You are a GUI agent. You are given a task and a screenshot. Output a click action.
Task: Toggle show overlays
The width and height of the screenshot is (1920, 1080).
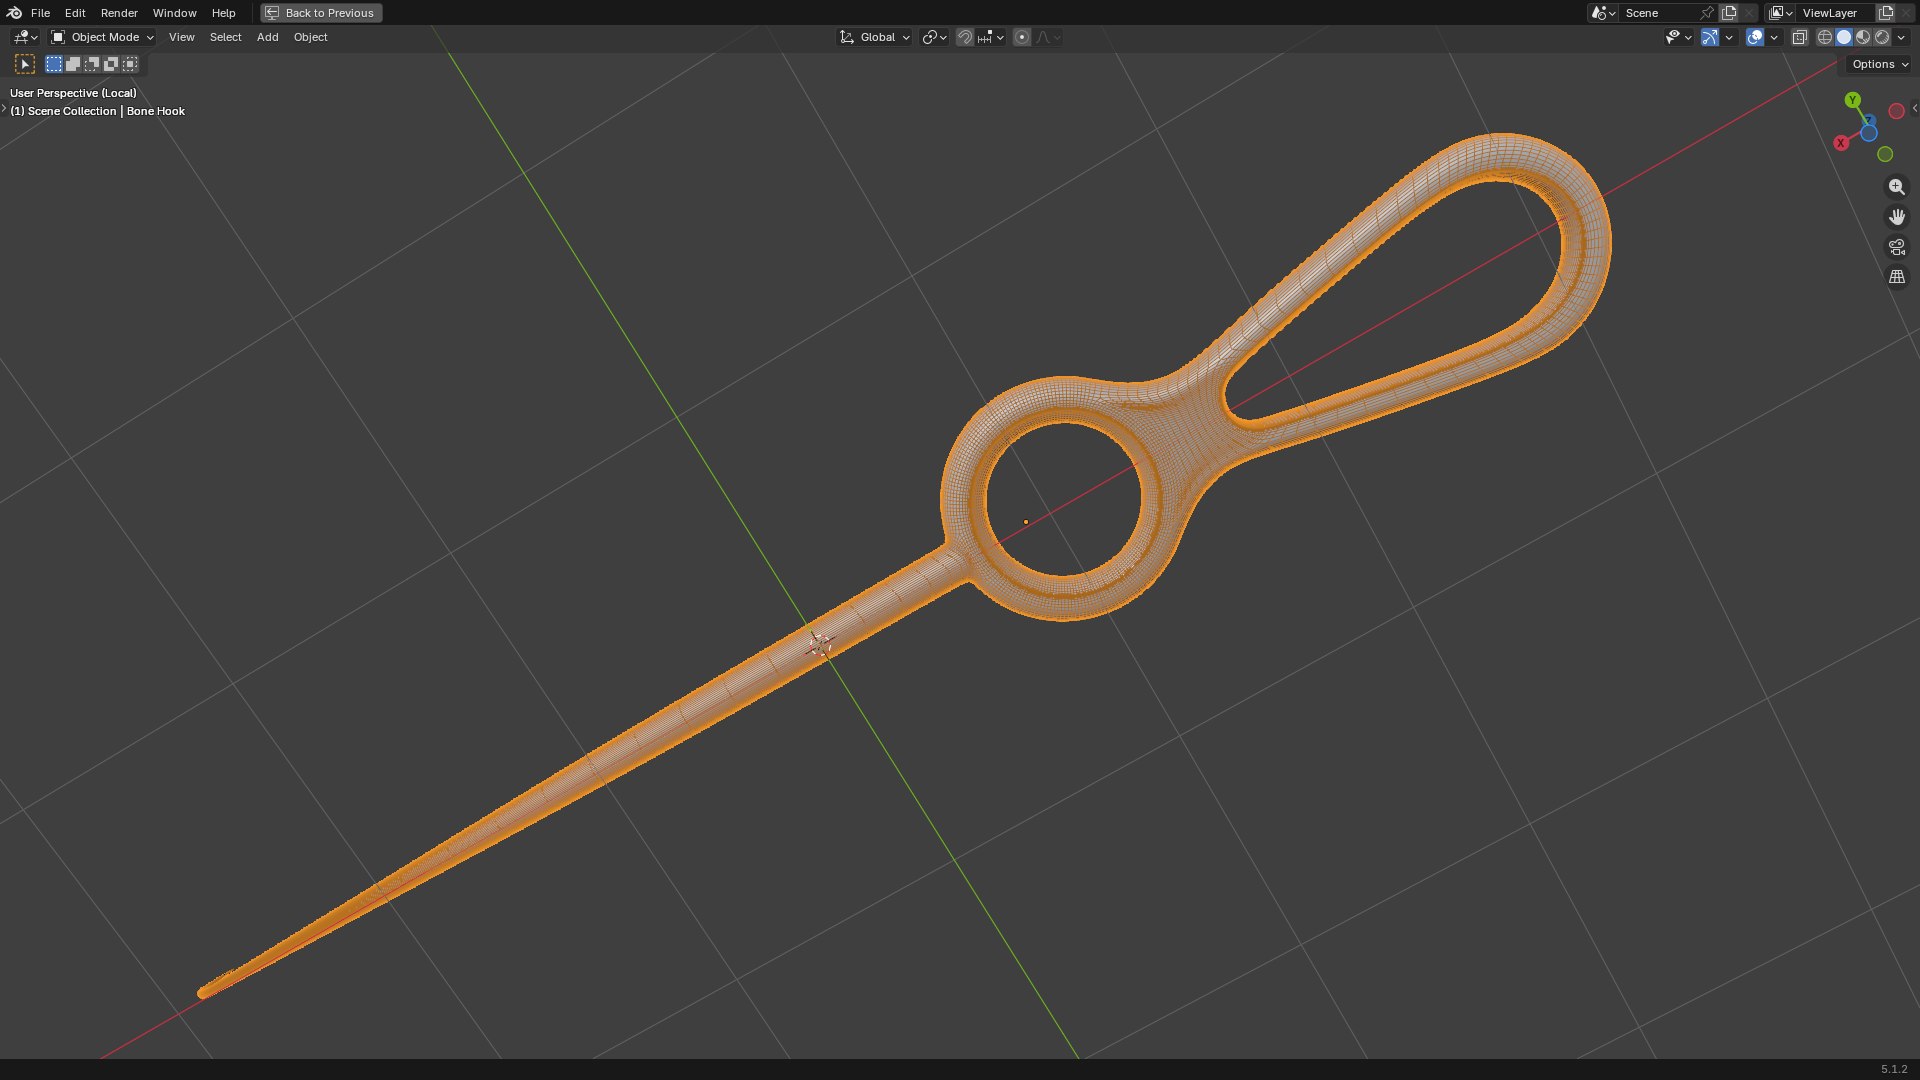1755,37
